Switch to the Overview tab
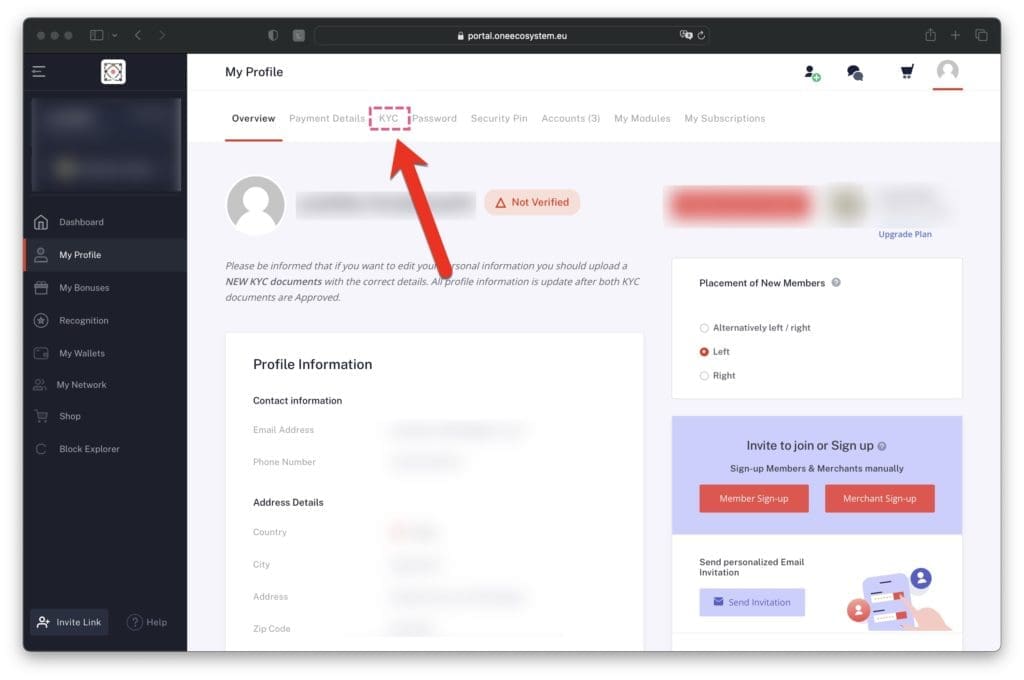This screenshot has height=680, width=1024. (x=253, y=118)
